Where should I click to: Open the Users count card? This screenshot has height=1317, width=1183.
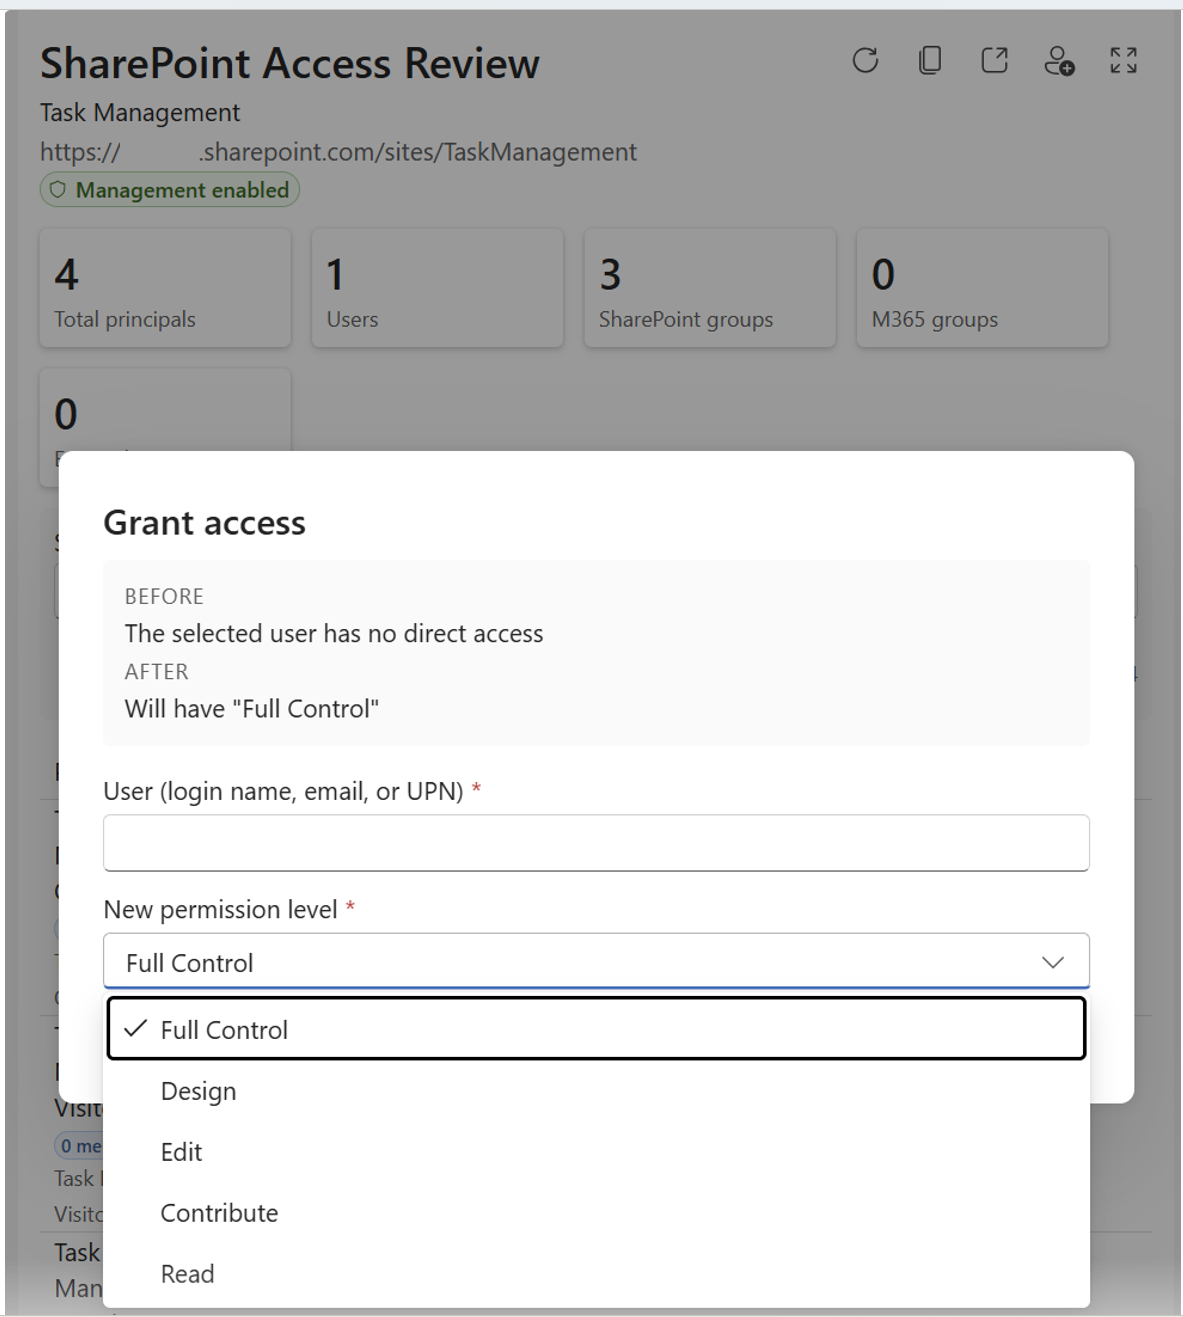[438, 288]
